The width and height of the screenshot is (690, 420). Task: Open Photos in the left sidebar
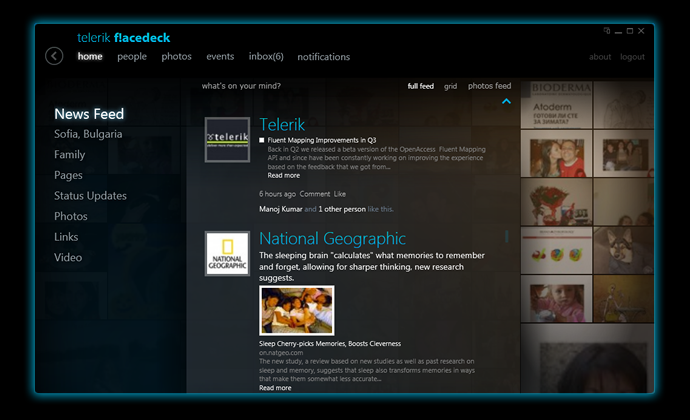pyautogui.click(x=71, y=216)
